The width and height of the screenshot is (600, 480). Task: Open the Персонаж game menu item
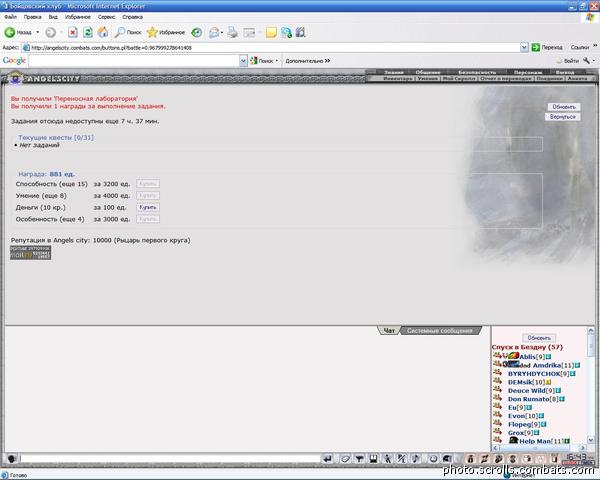[x=528, y=72]
